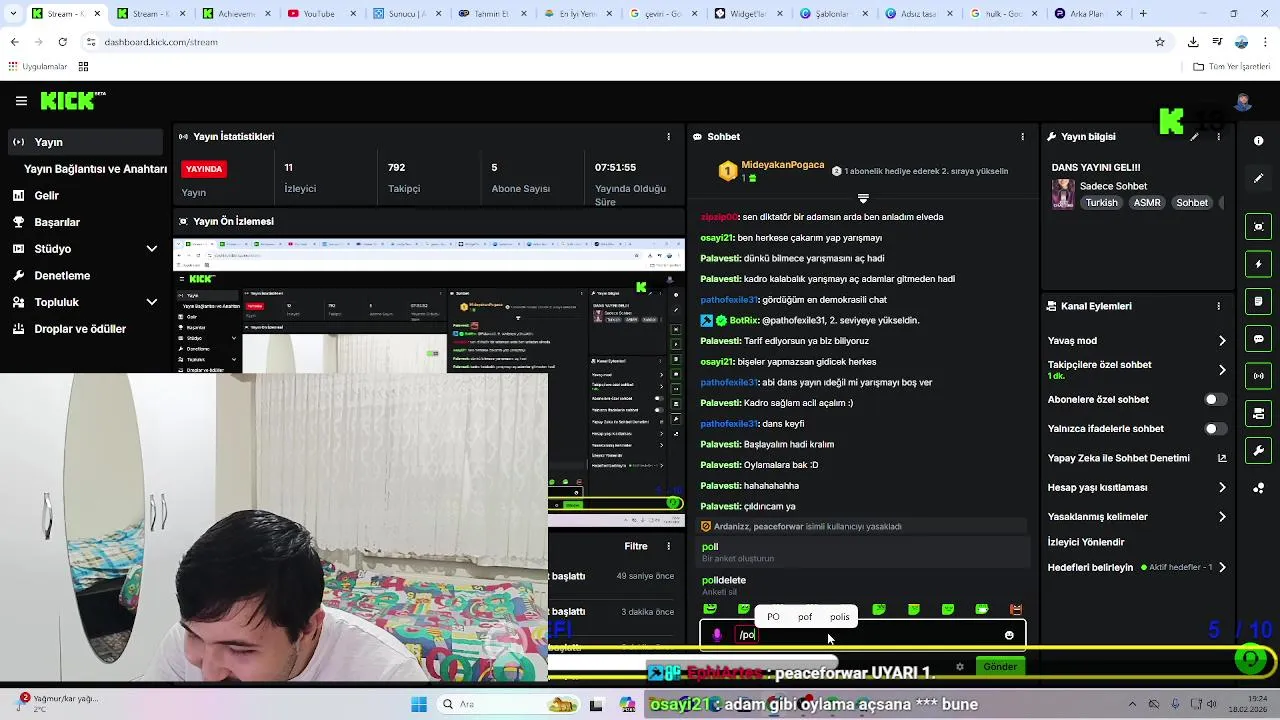Image resolution: width=1280 pixels, height=720 pixels.
Task: Open the Kanal Eylemleri three-dot menu
Action: [1218, 306]
